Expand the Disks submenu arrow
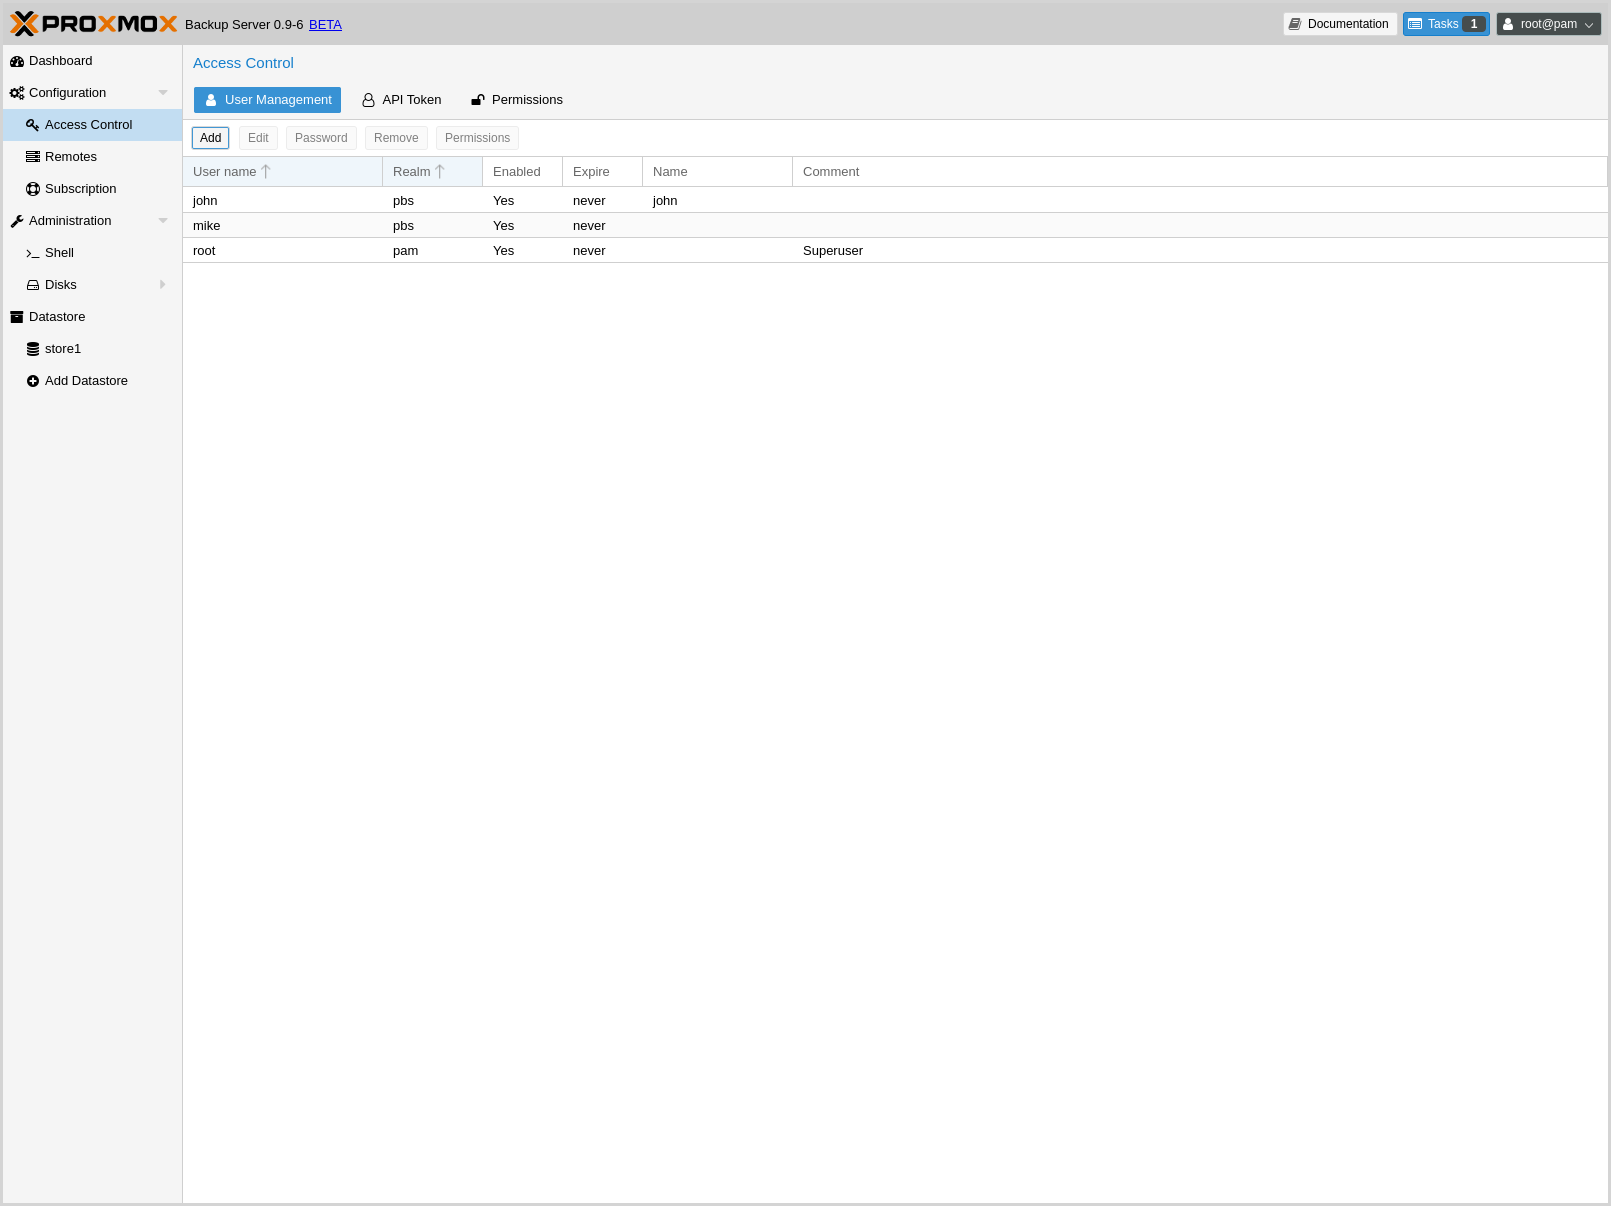Screen dimensions: 1611x1206 click(163, 285)
